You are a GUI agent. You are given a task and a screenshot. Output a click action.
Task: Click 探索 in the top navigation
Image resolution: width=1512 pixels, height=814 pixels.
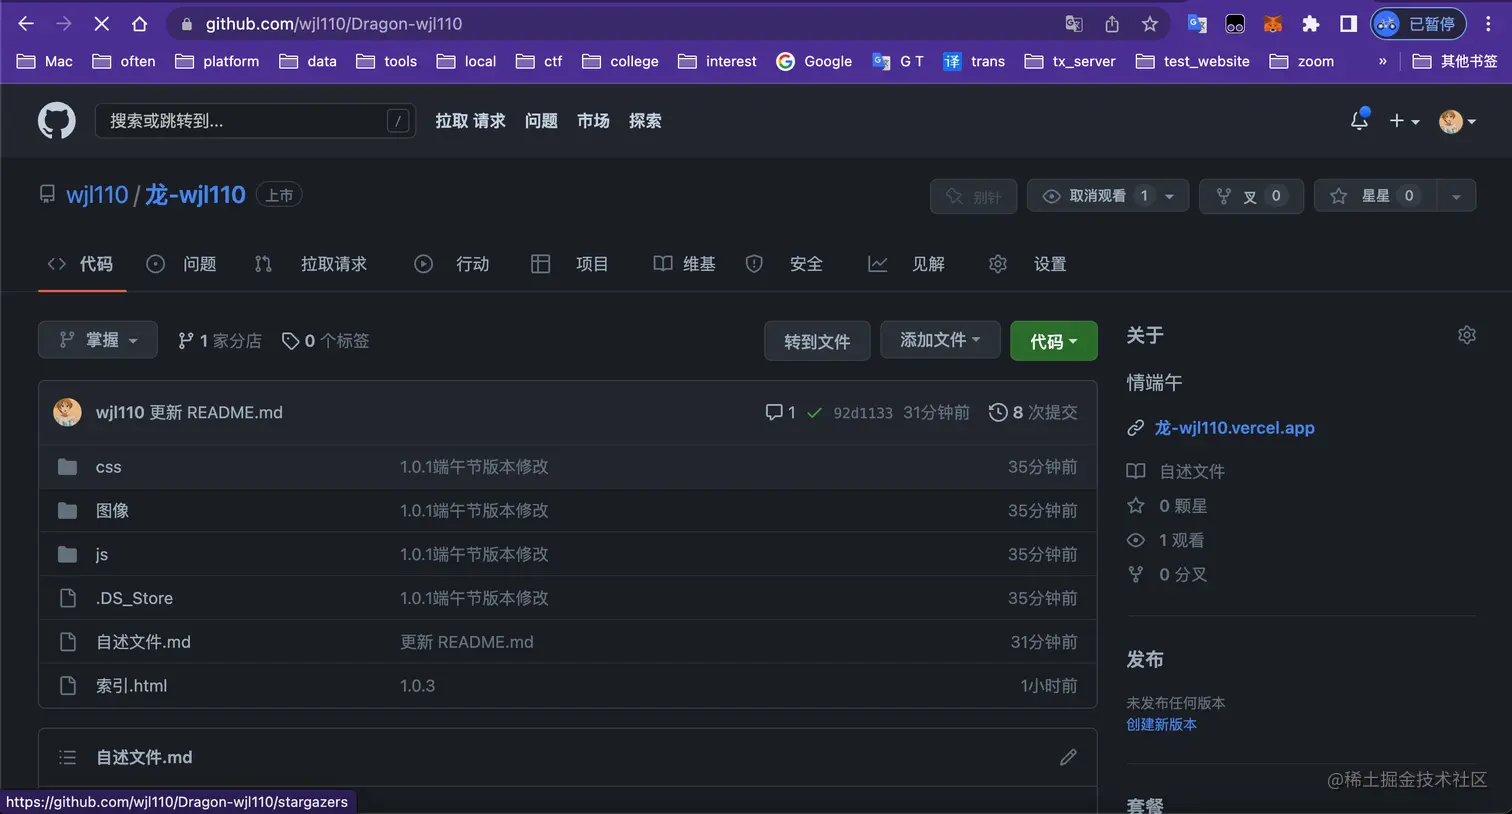click(645, 121)
